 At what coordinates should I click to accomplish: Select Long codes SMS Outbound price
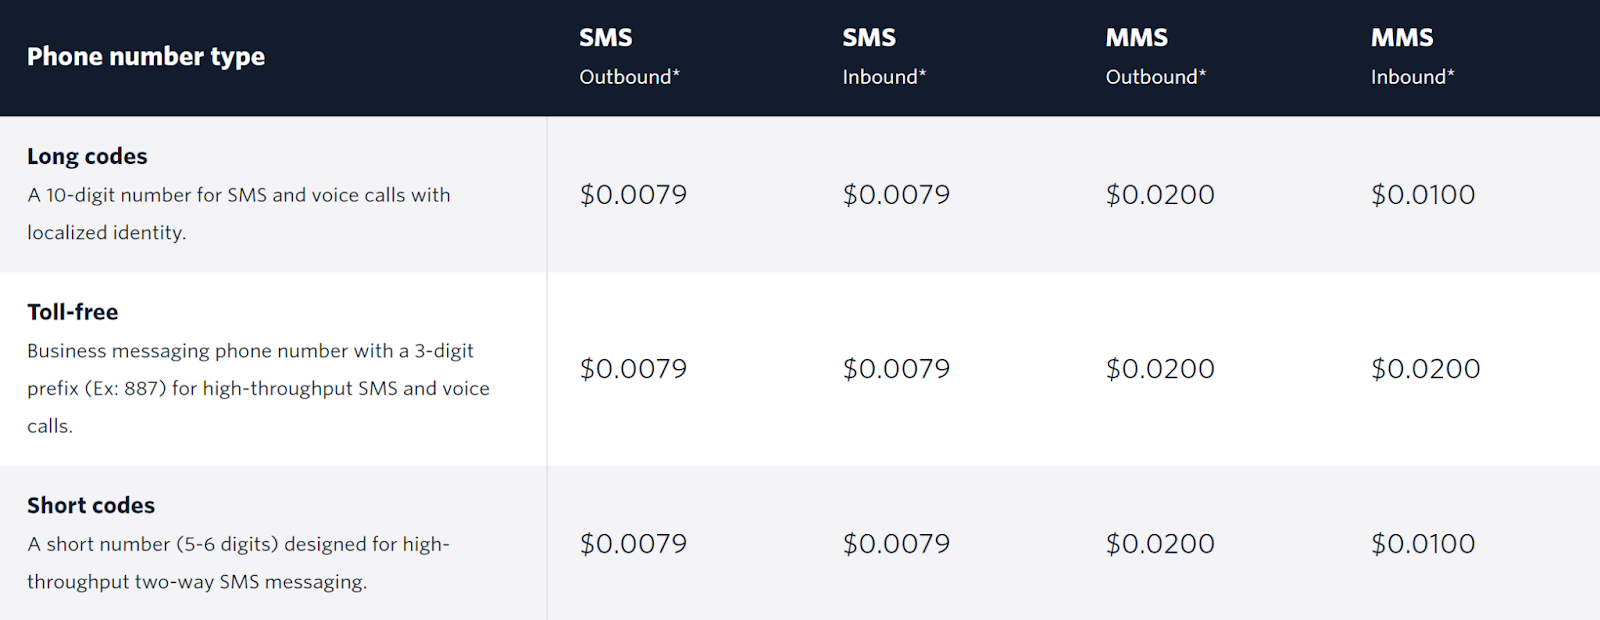633,195
